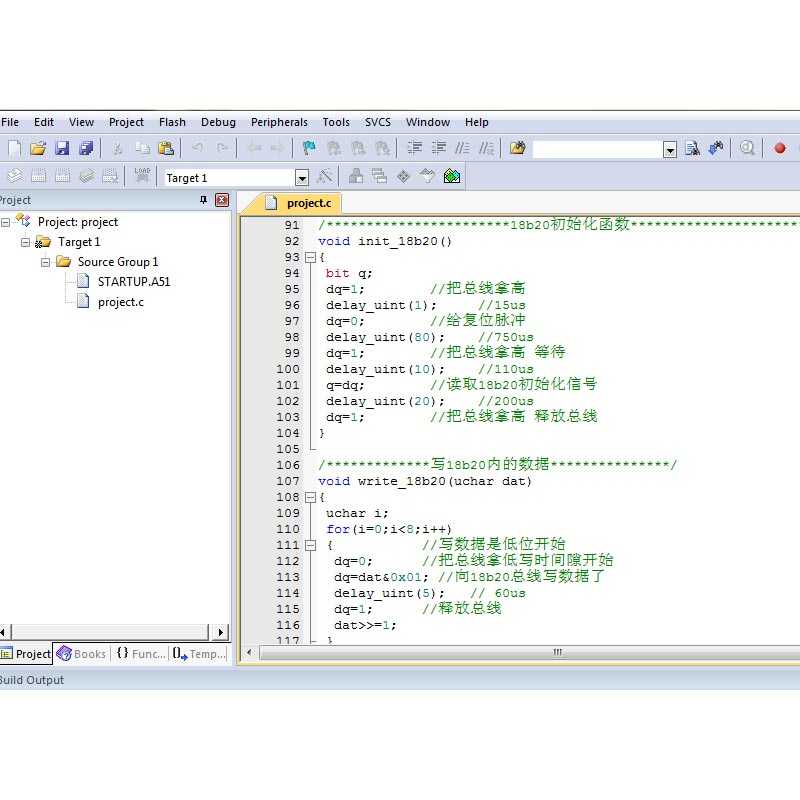
Task: Open the Flash menu
Action: (x=172, y=122)
